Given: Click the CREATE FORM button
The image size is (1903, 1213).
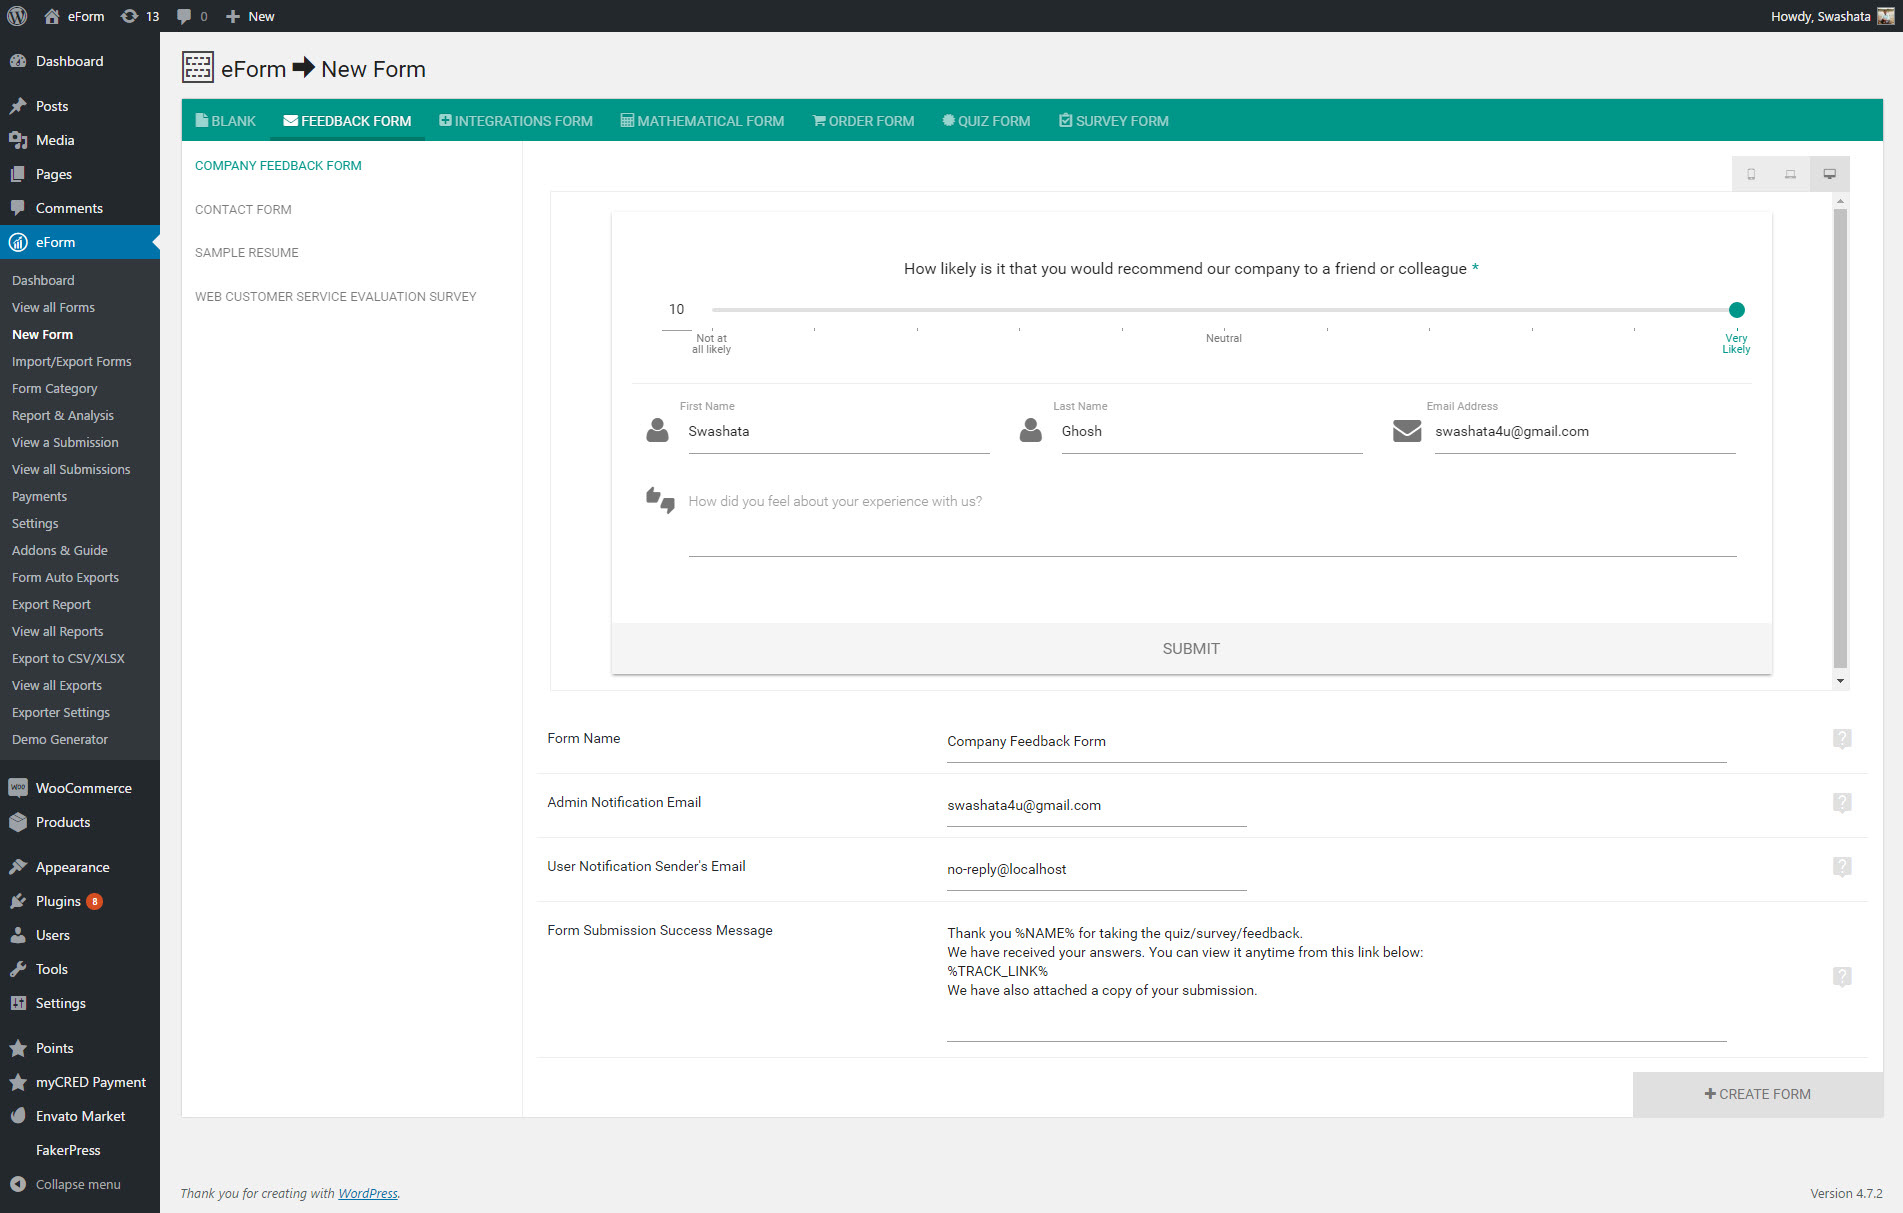Looking at the screenshot, I should [x=1757, y=1093].
